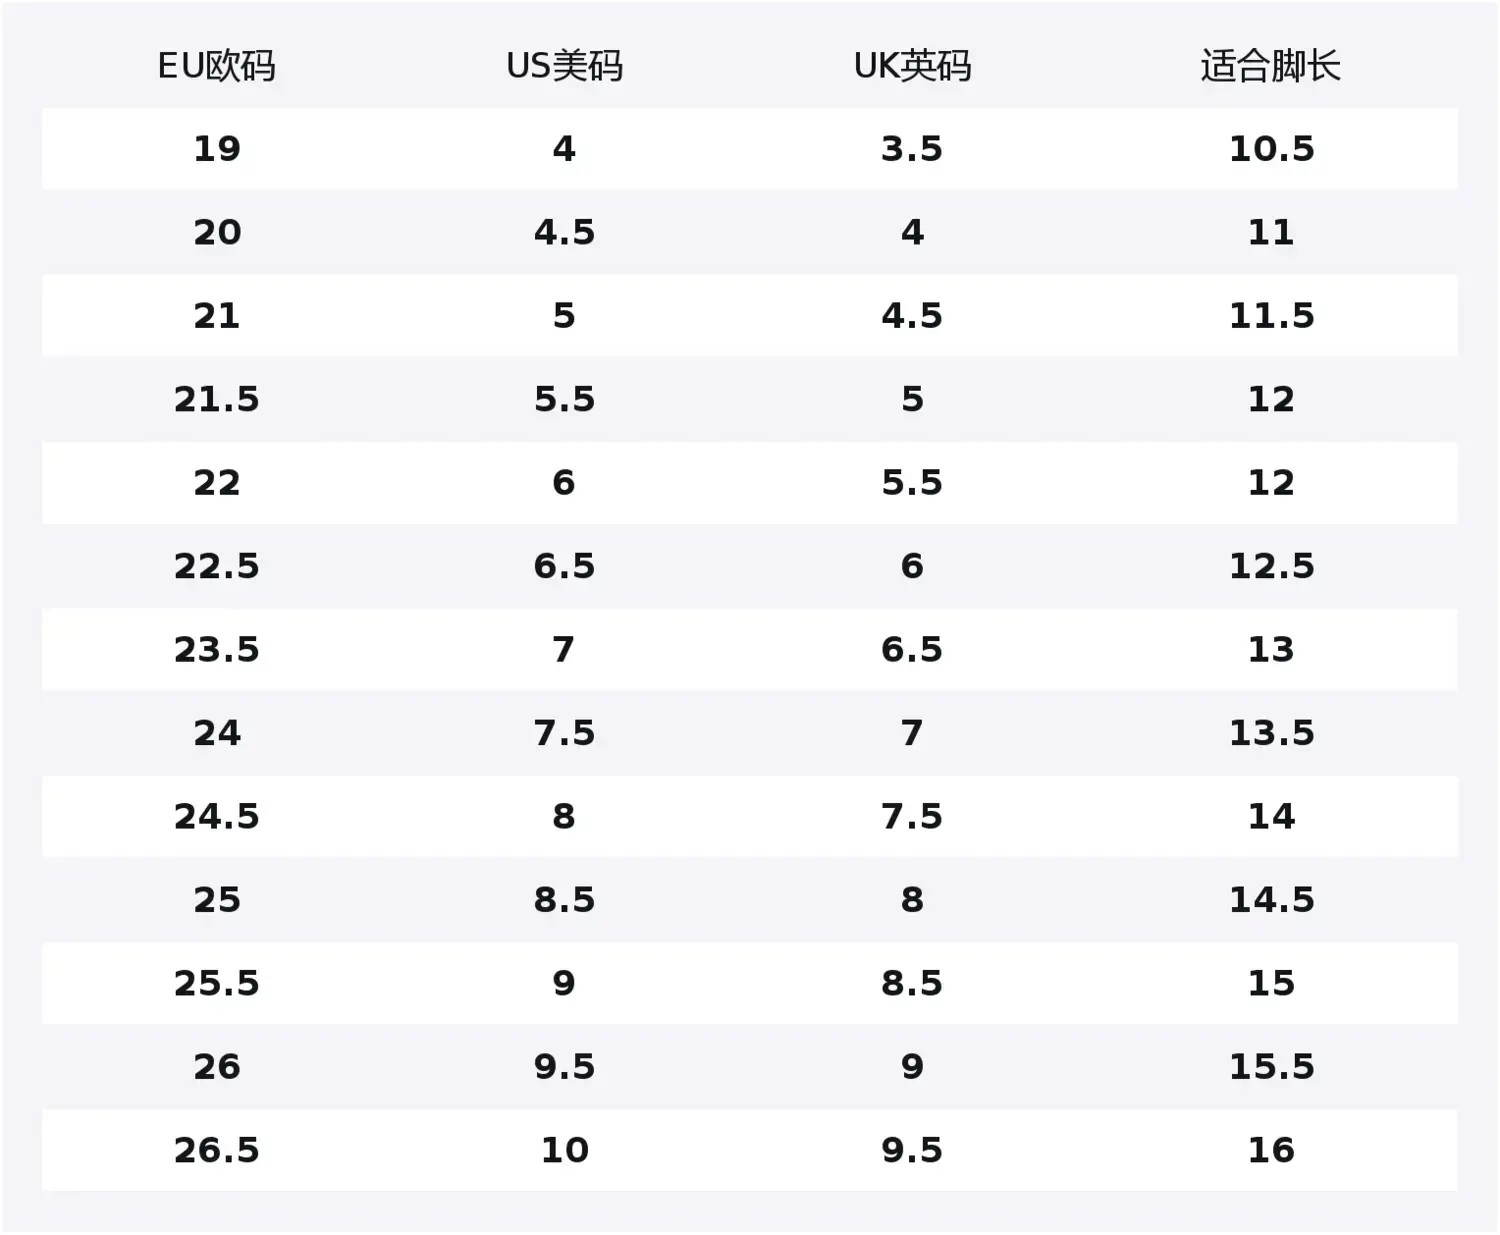Click the US美码 column header
Screen dimensions: 1500x1235
[x=564, y=66]
